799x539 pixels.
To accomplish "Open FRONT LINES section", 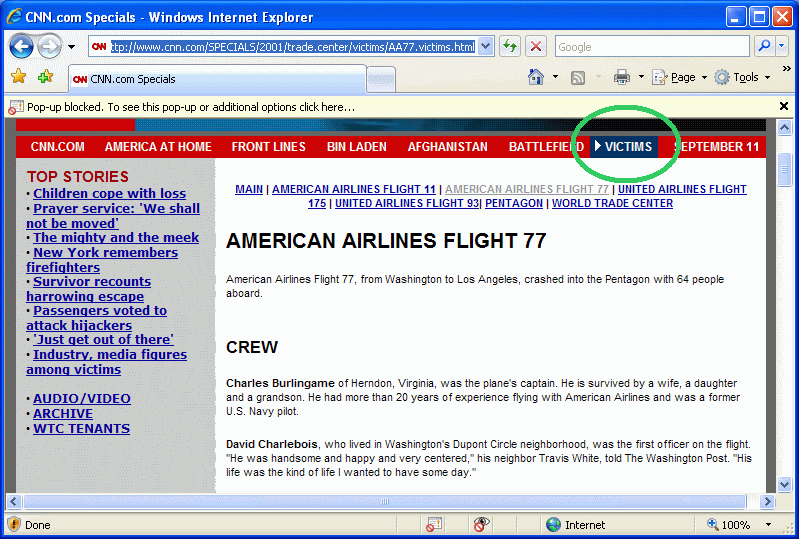I will [269, 147].
